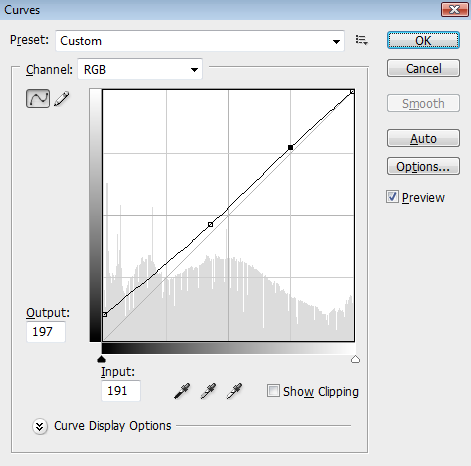Image resolution: width=471 pixels, height=466 pixels.
Task: Expand Curve Display Options
Action: pyautogui.click(x=40, y=426)
